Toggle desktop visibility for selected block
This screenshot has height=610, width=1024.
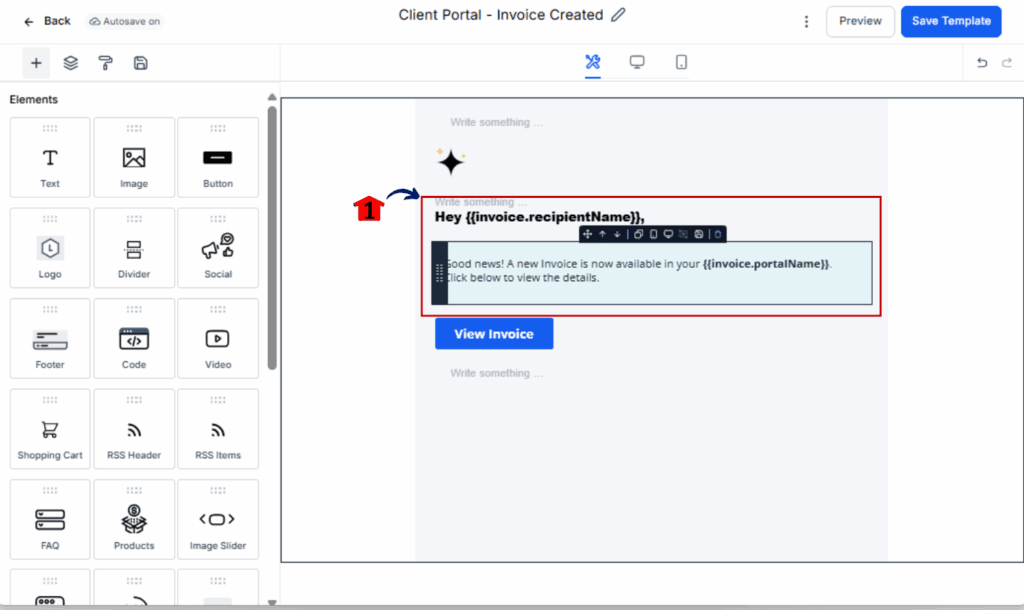[668, 234]
